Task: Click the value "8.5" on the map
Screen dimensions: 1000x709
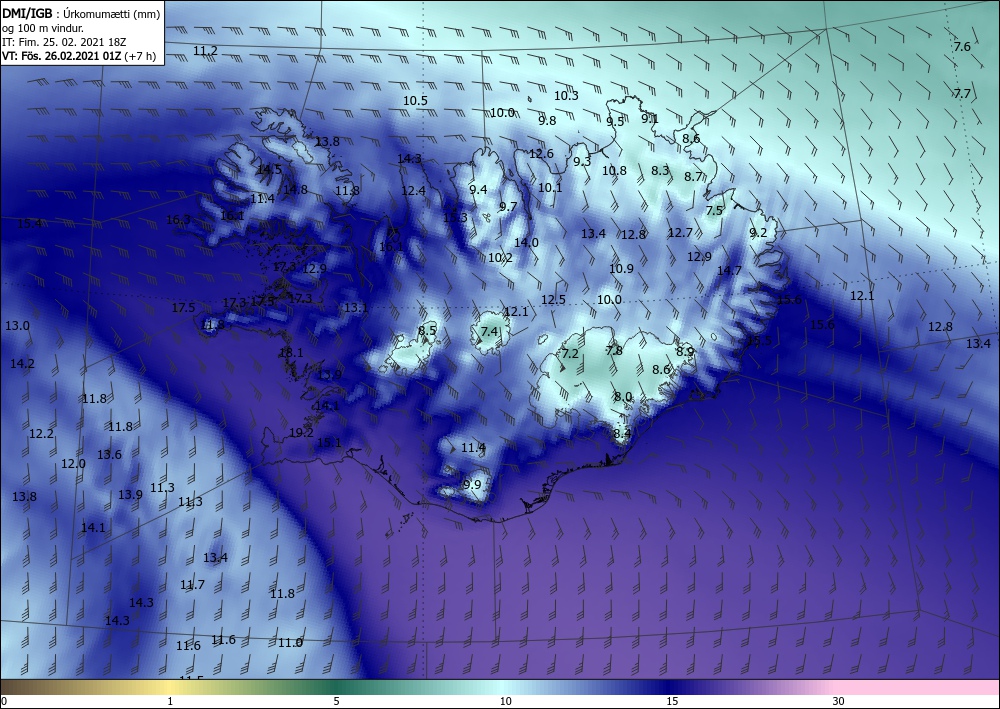Action: coord(427,331)
